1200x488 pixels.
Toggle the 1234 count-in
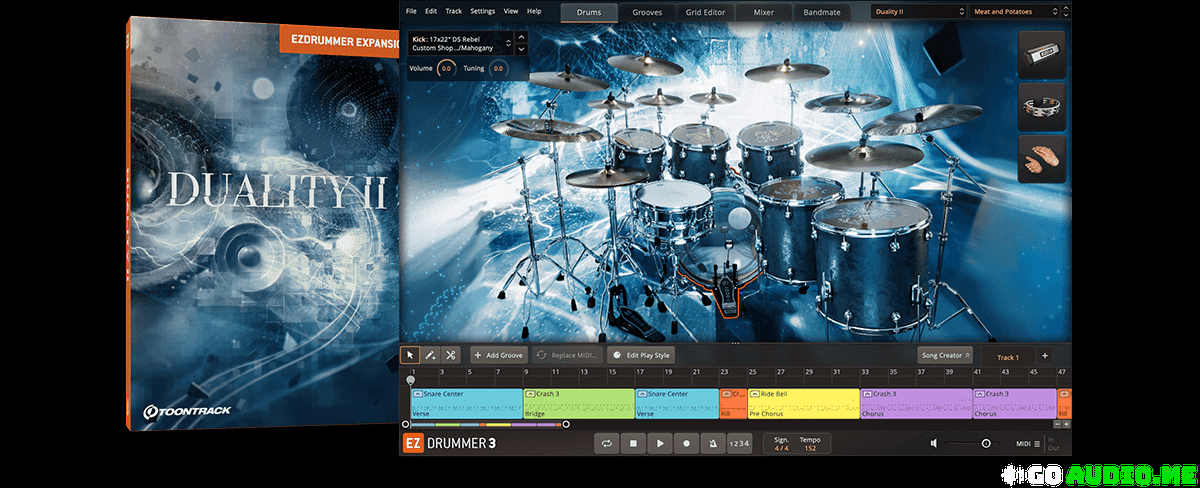(x=739, y=443)
